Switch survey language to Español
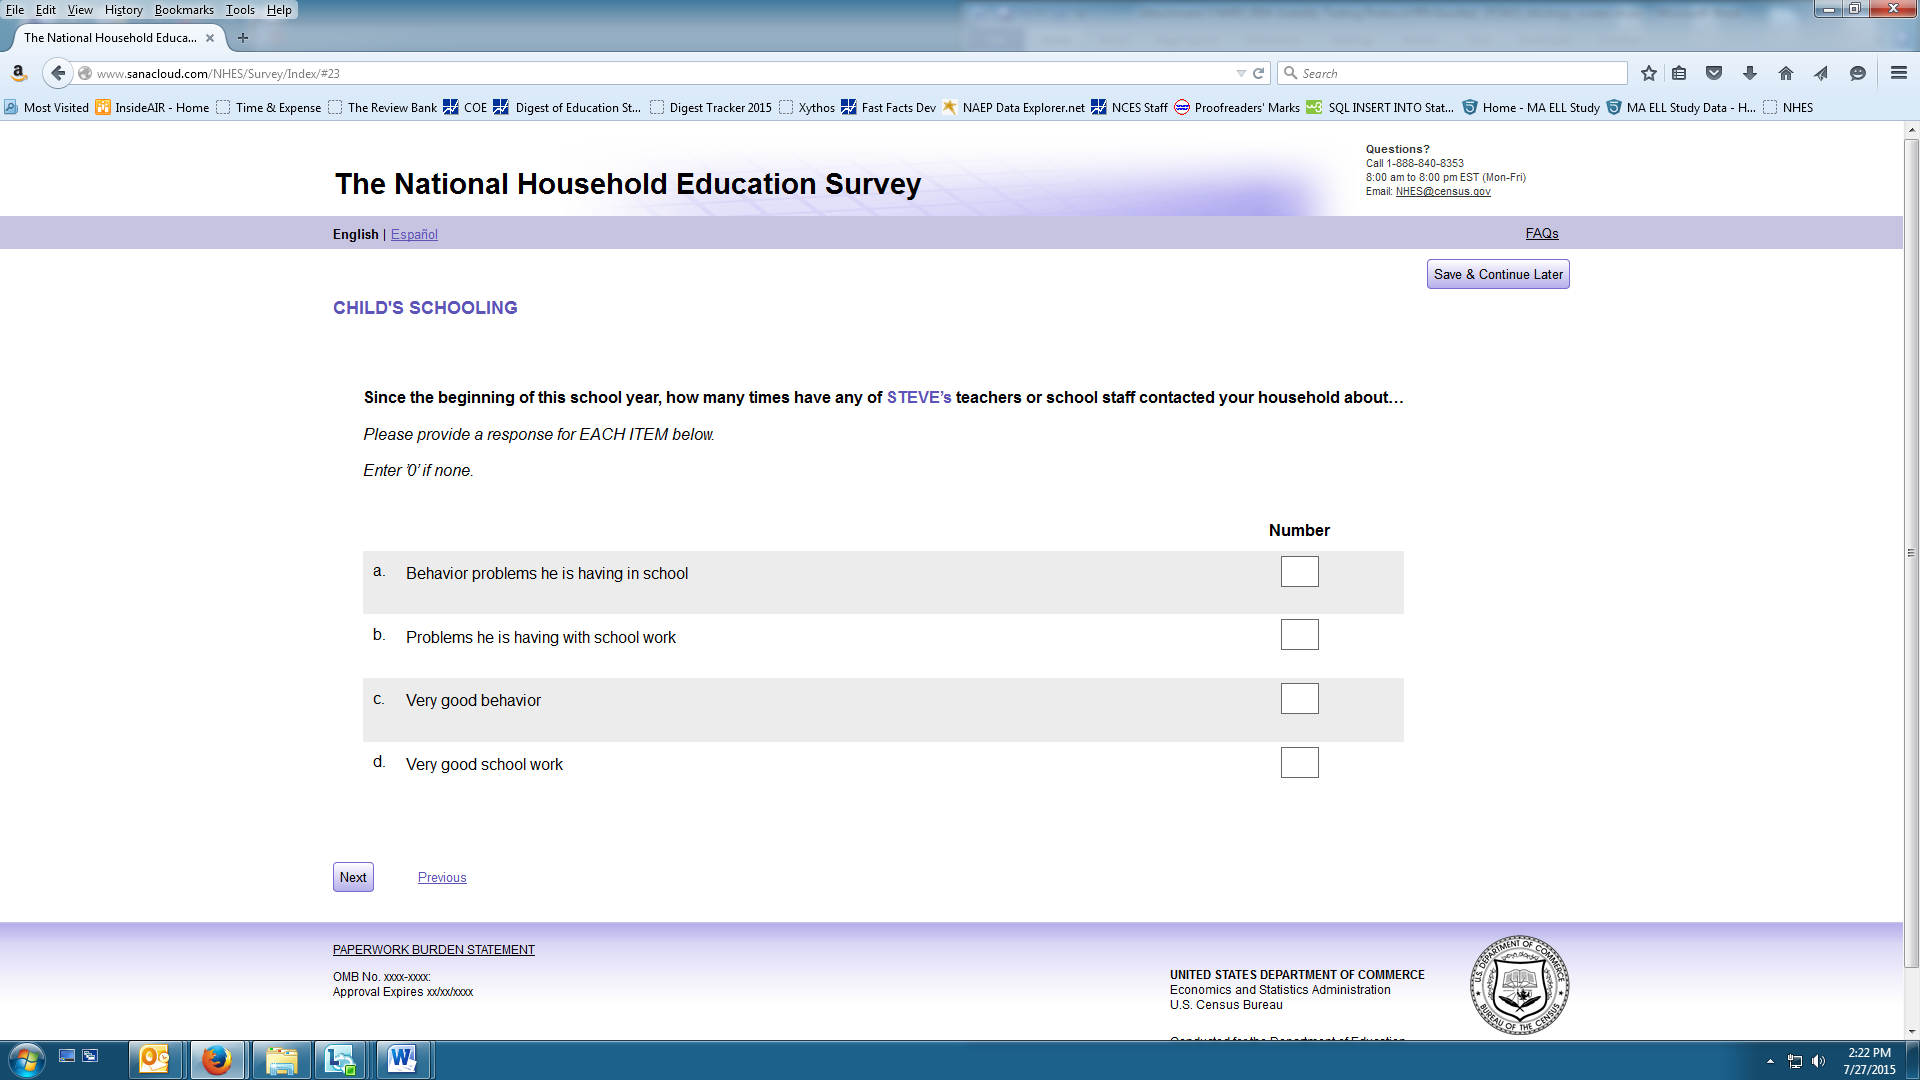The height and width of the screenshot is (1080, 1920). tap(414, 234)
